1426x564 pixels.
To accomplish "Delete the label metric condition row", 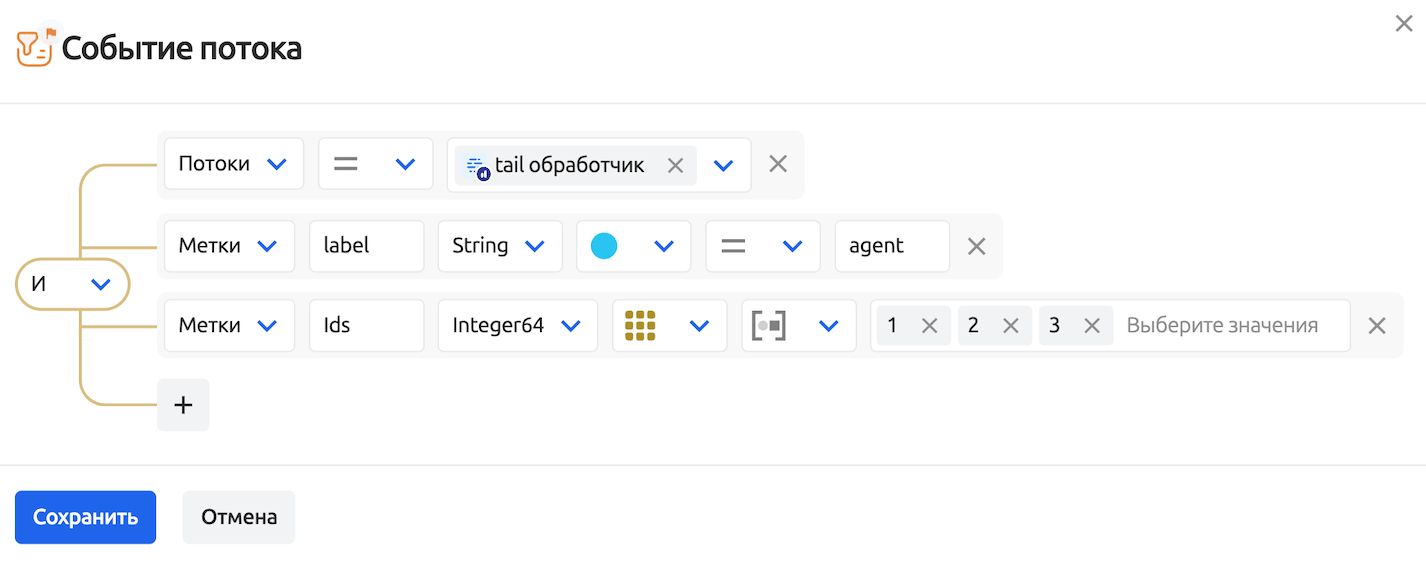I will (976, 246).
